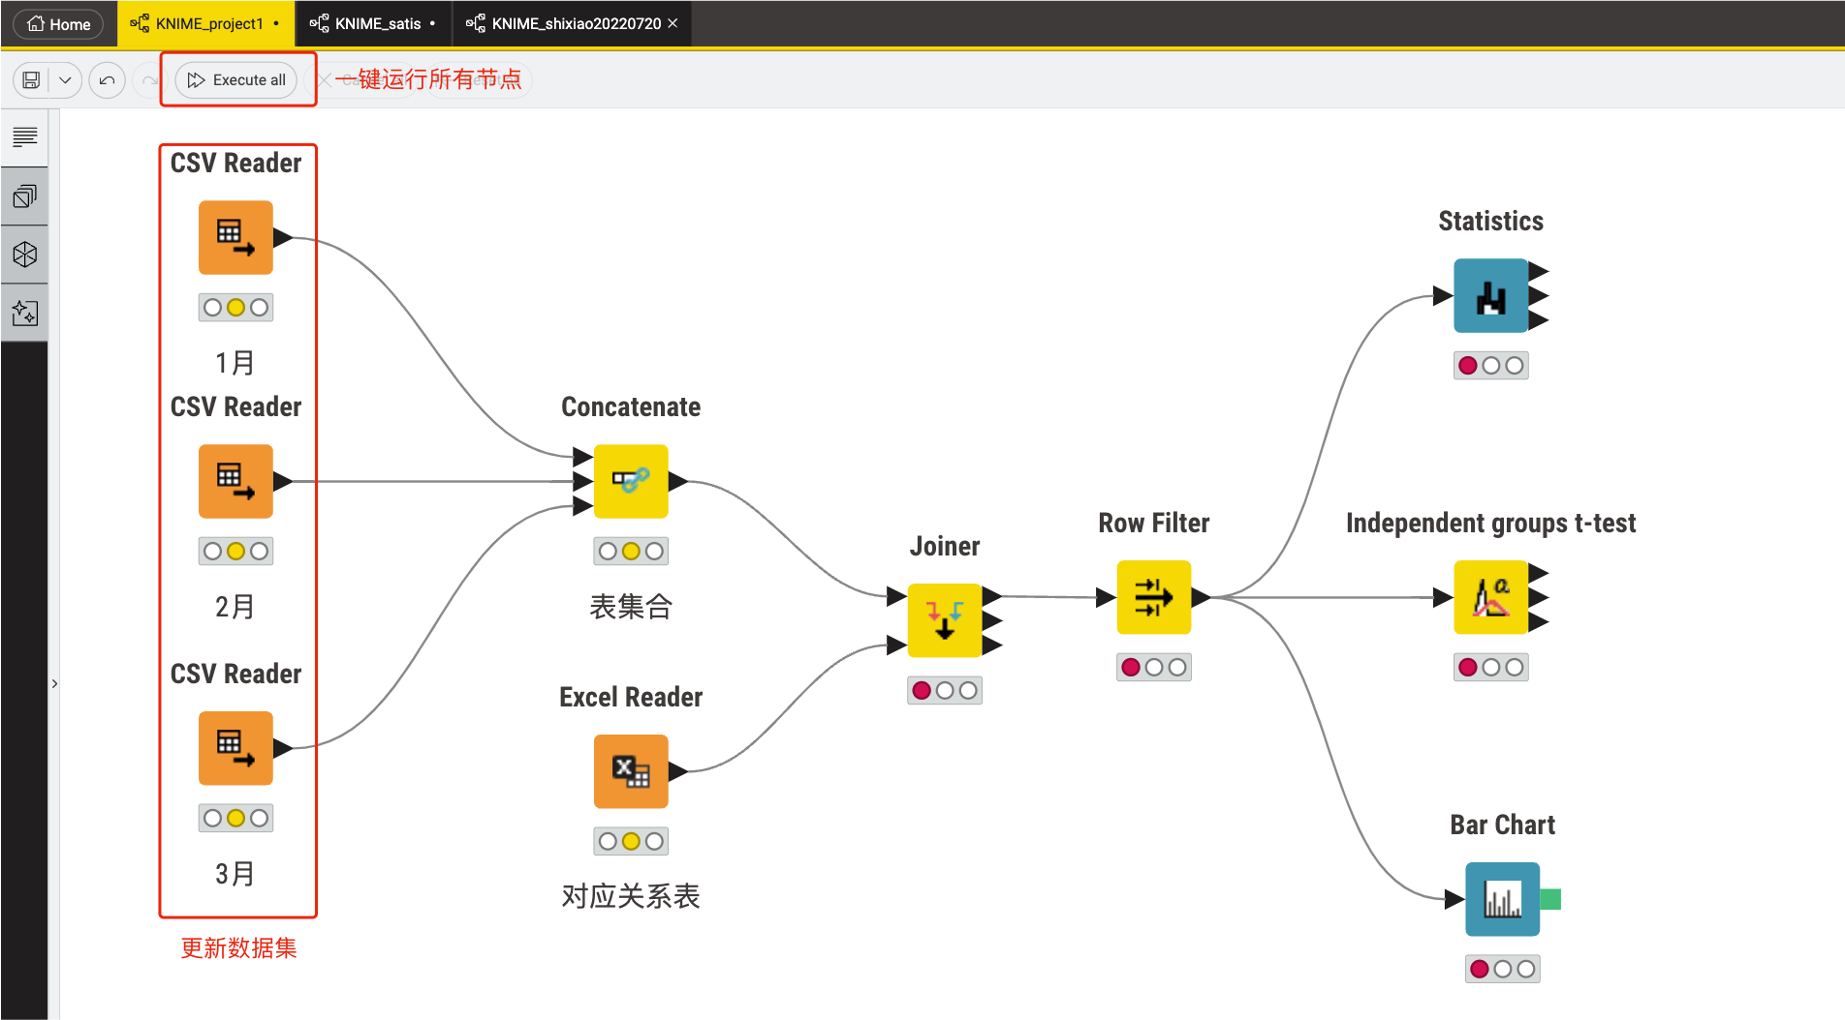Click the Bar Chart input port
The image size is (1845, 1020).
click(1455, 899)
